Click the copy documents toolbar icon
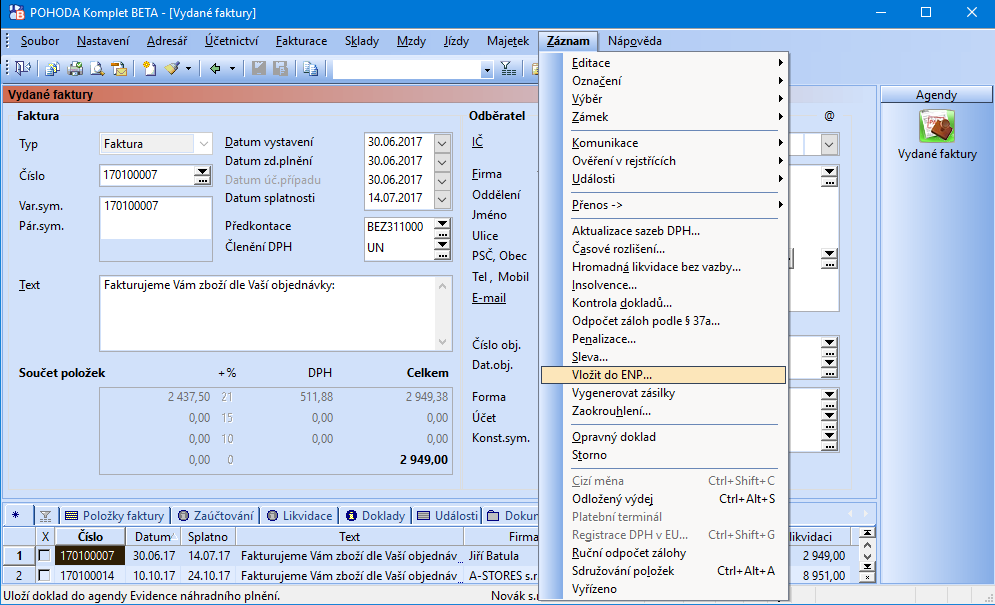The image size is (995, 605). (x=53, y=68)
